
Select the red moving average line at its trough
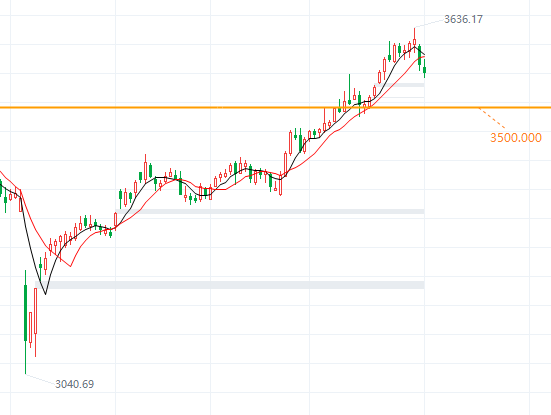[71, 266]
